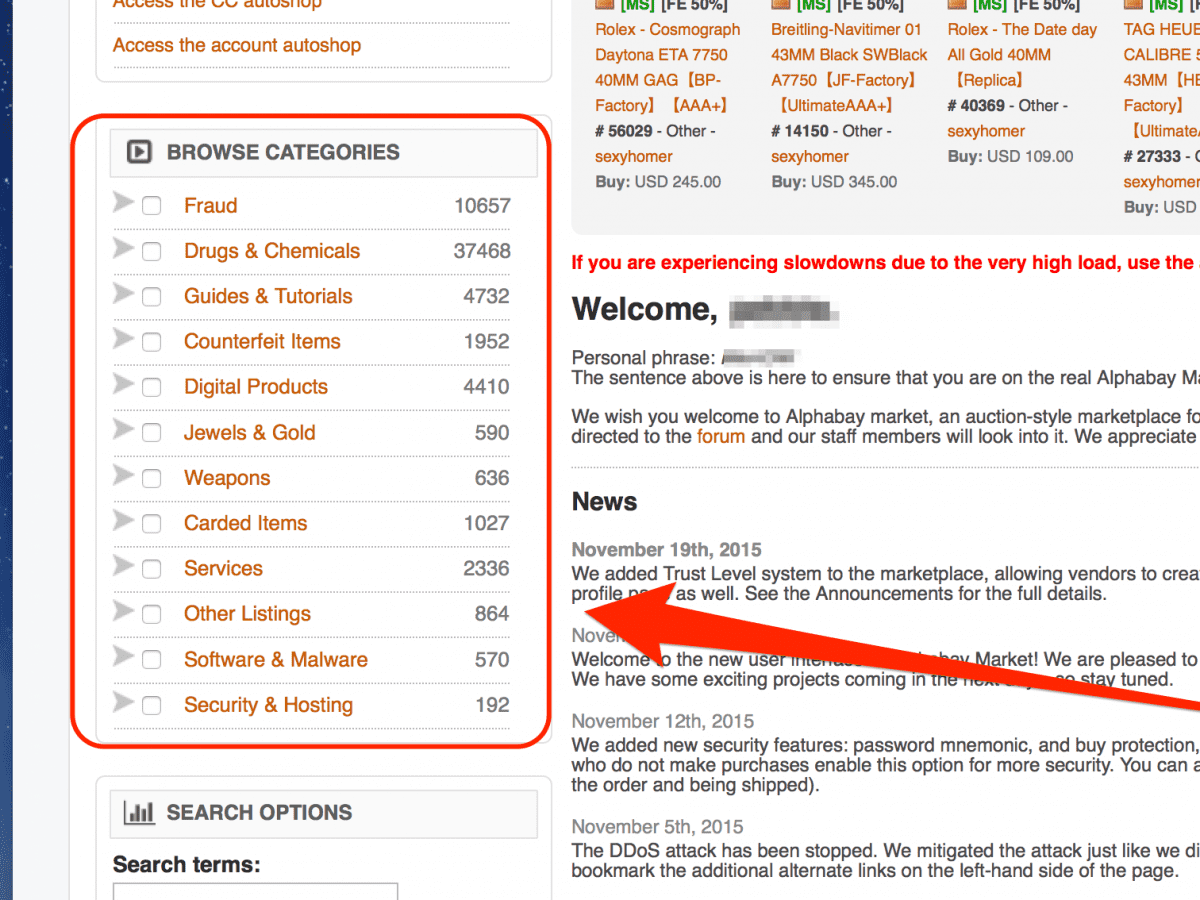Expand the Services category arrow
1200x900 pixels.
click(123, 566)
